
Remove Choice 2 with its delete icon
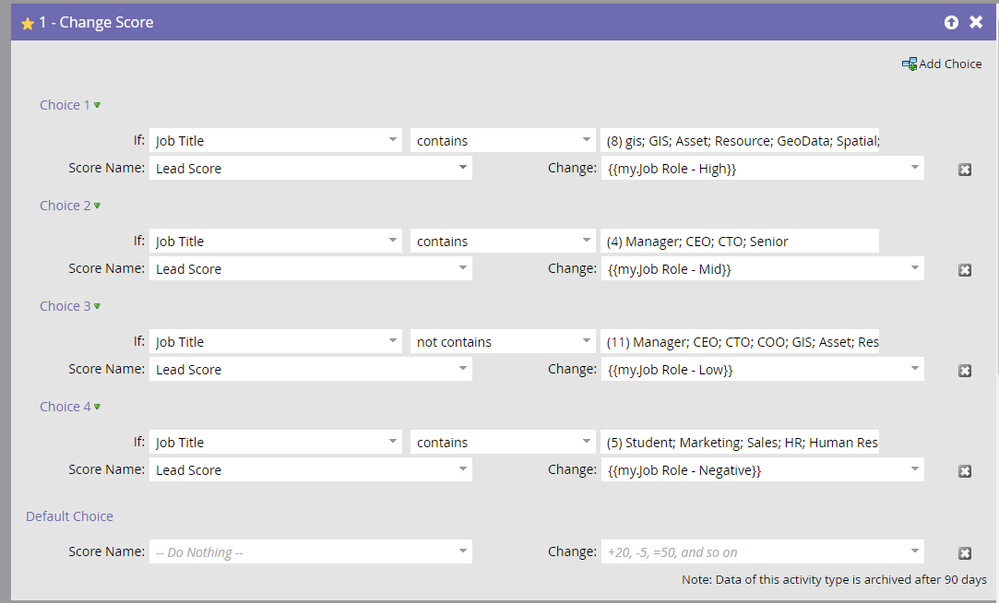point(965,270)
